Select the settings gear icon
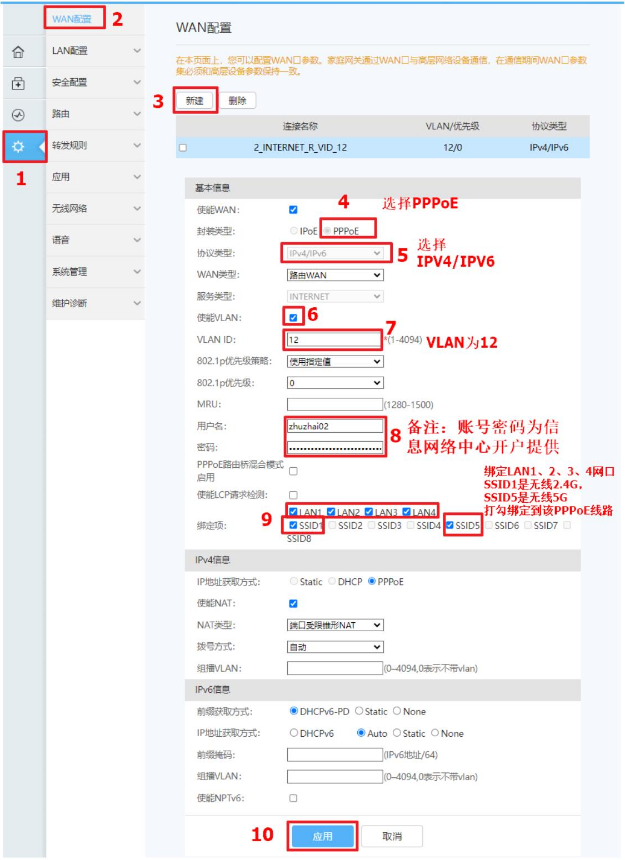The height and width of the screenshot is (860, 625). (x=18, y=147)
